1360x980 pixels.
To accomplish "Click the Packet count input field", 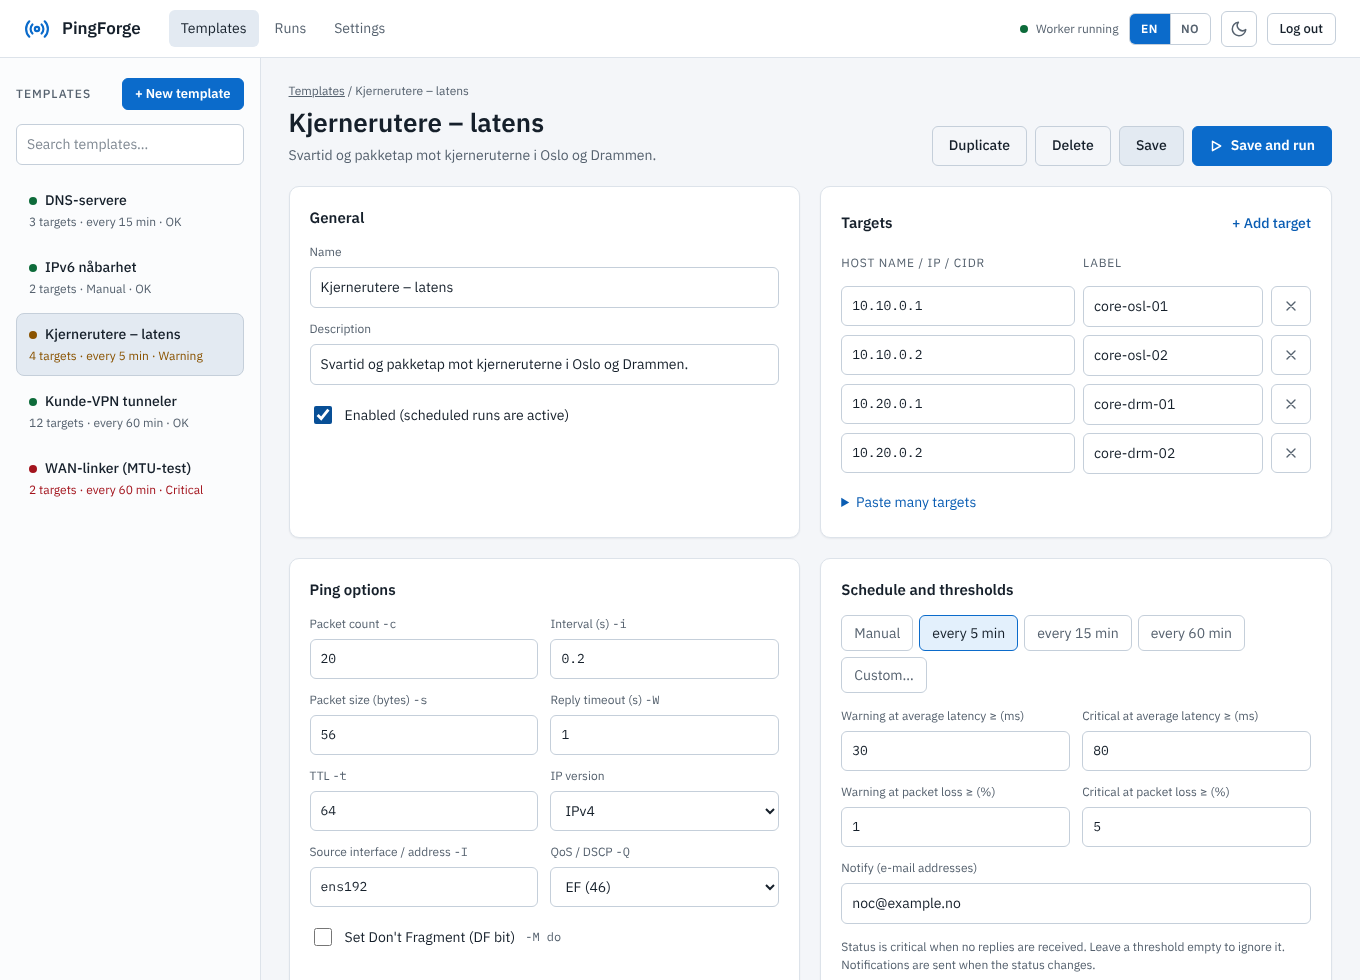I will pyautogui.click(x=424, y=659).
